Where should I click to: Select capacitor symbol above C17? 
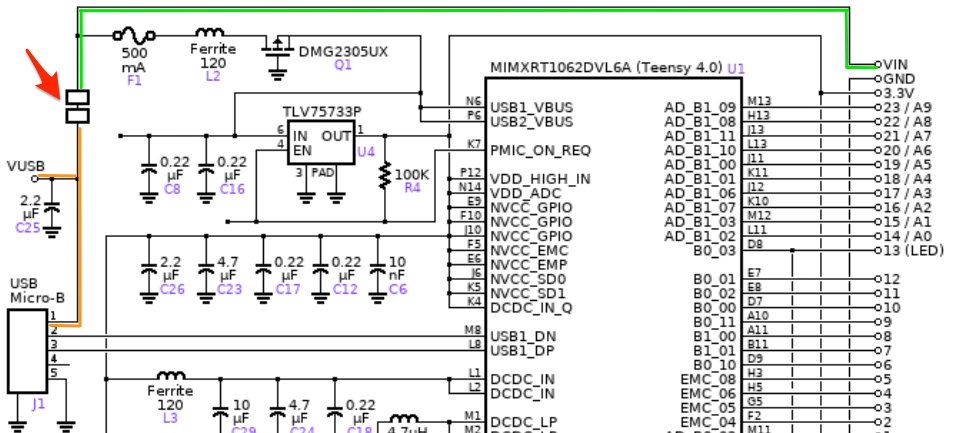tap(263, 268)
